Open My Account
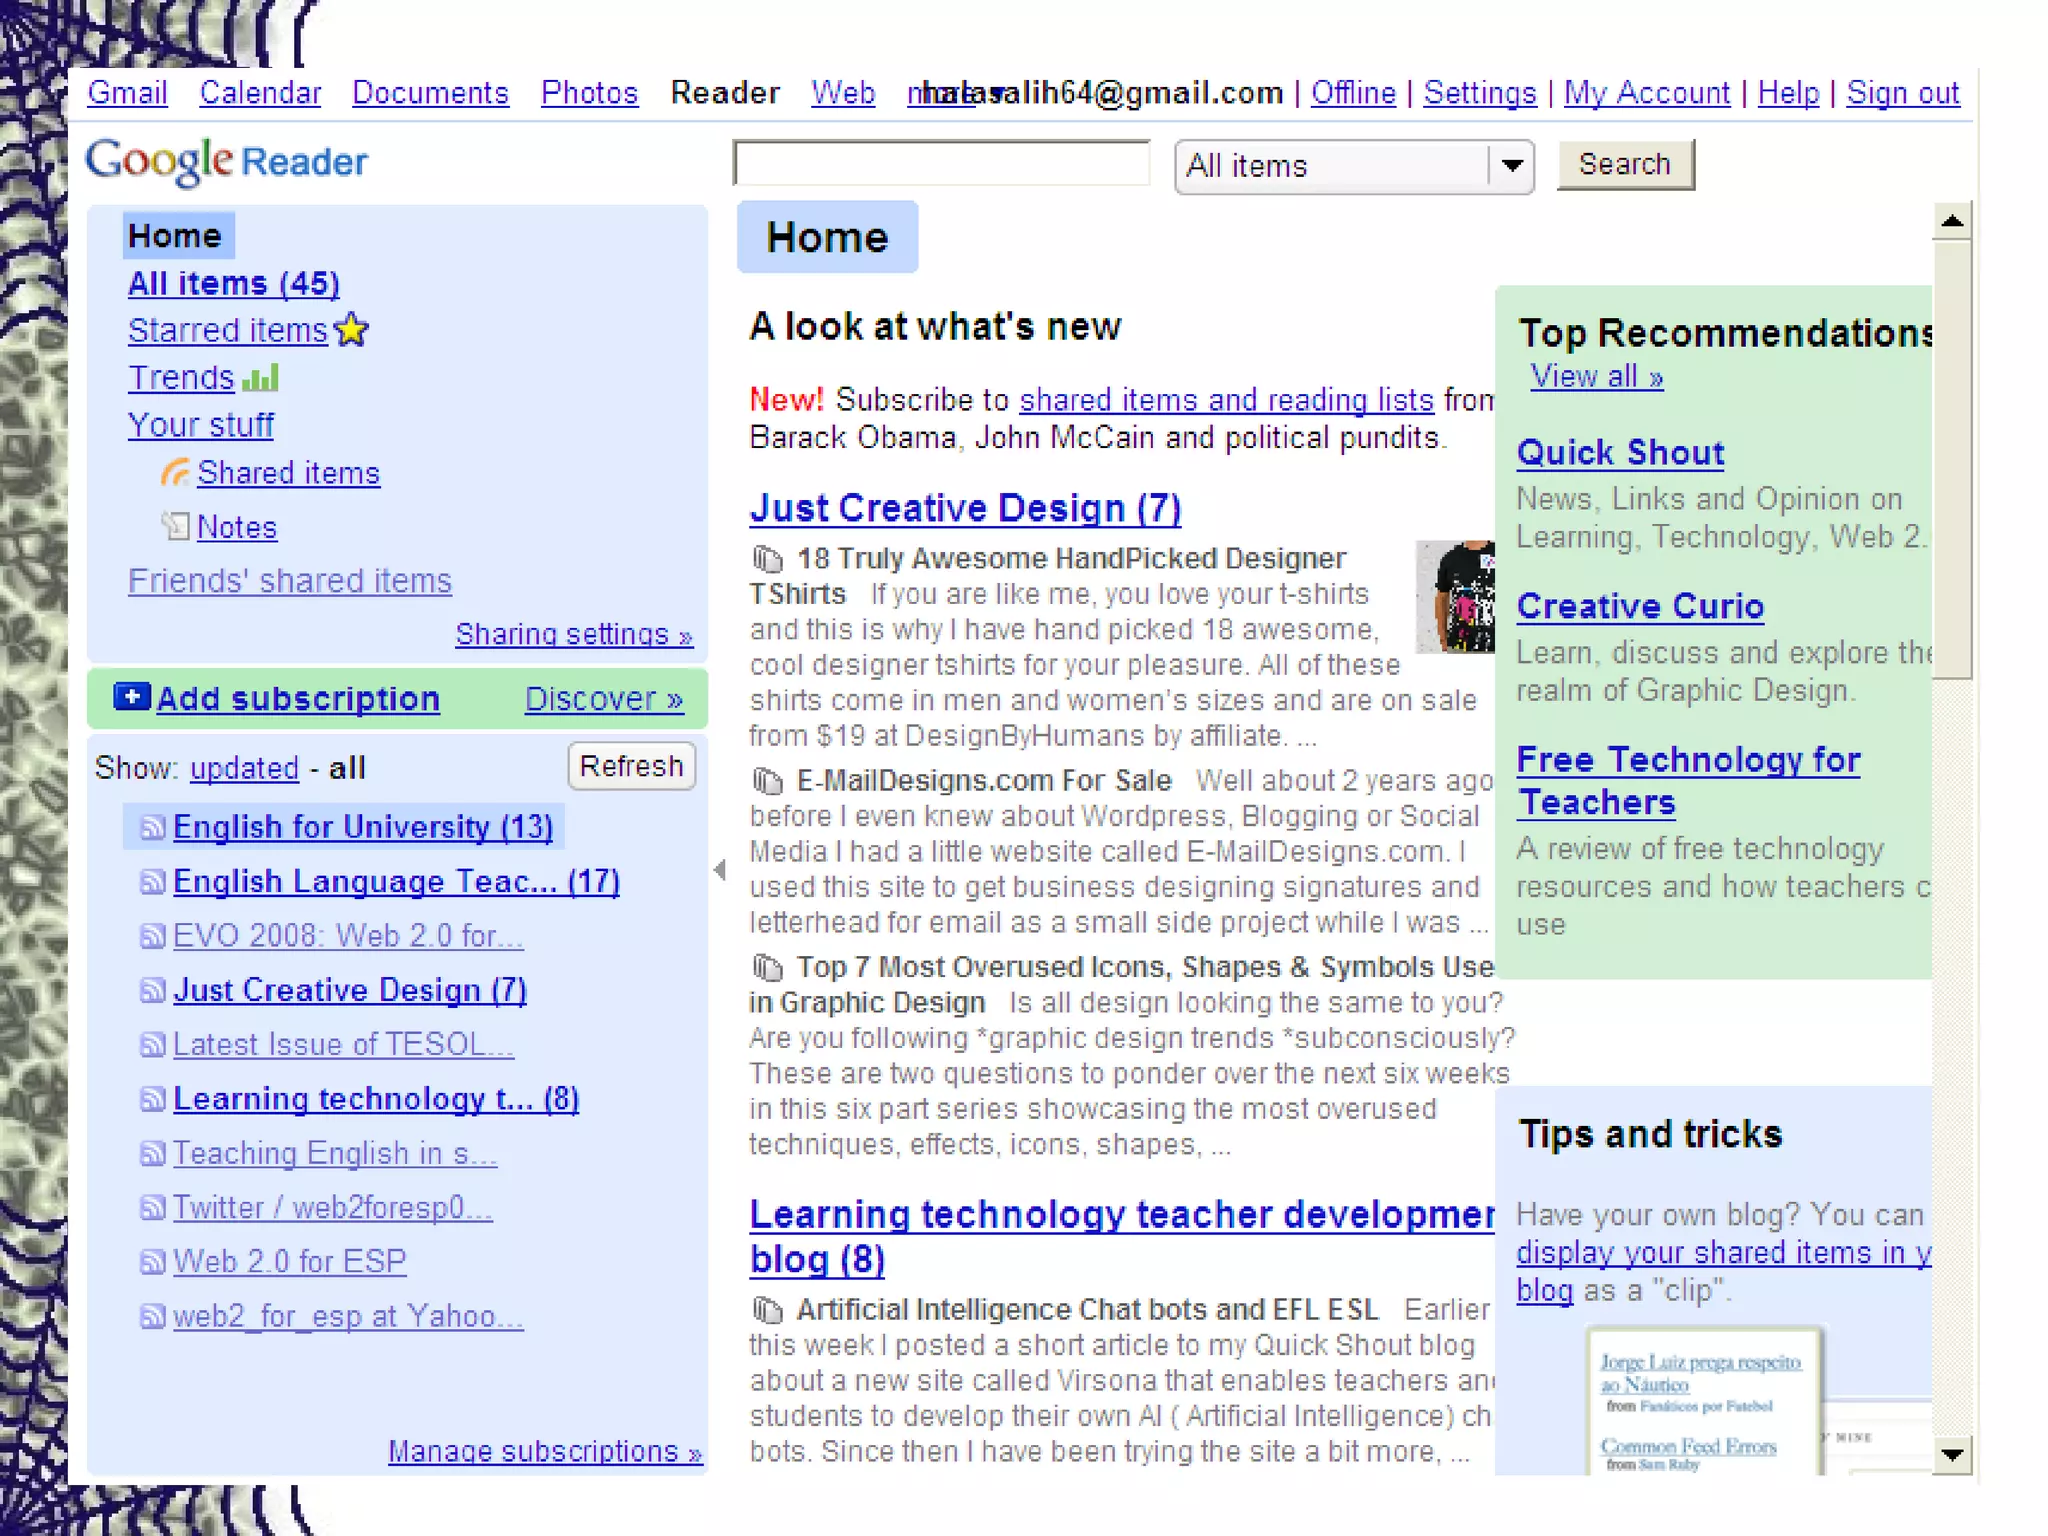The width and height of the screenshot is (2048, 1536). point(1646,93)
